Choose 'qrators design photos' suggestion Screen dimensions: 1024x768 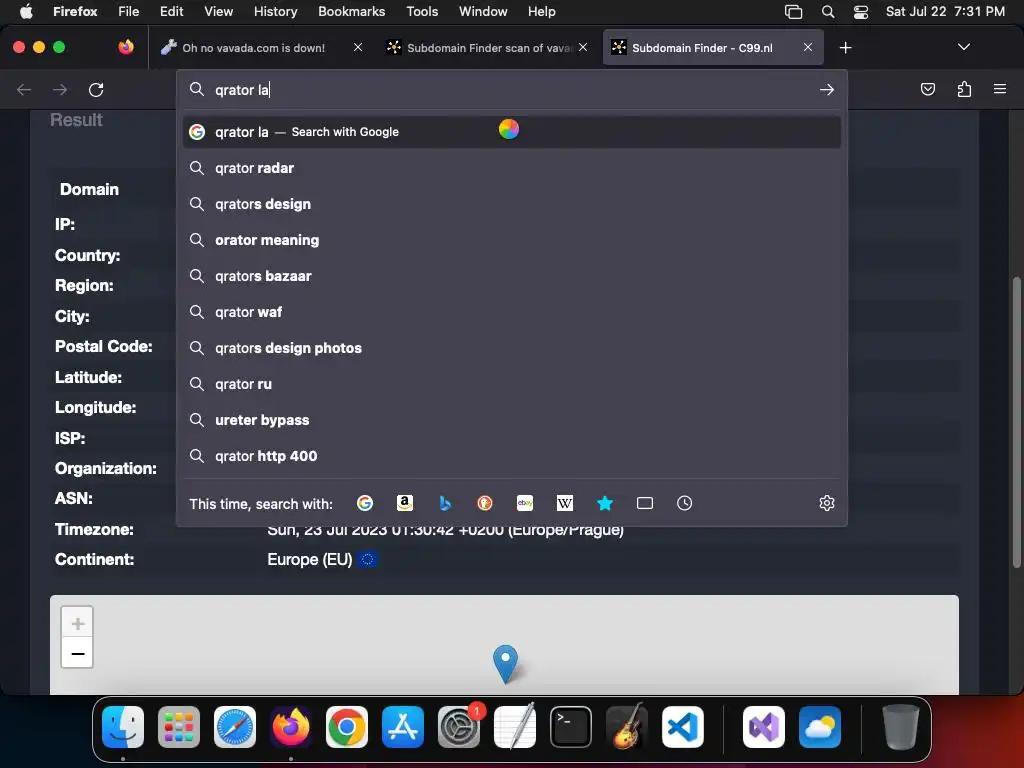(x=511, y=348)
